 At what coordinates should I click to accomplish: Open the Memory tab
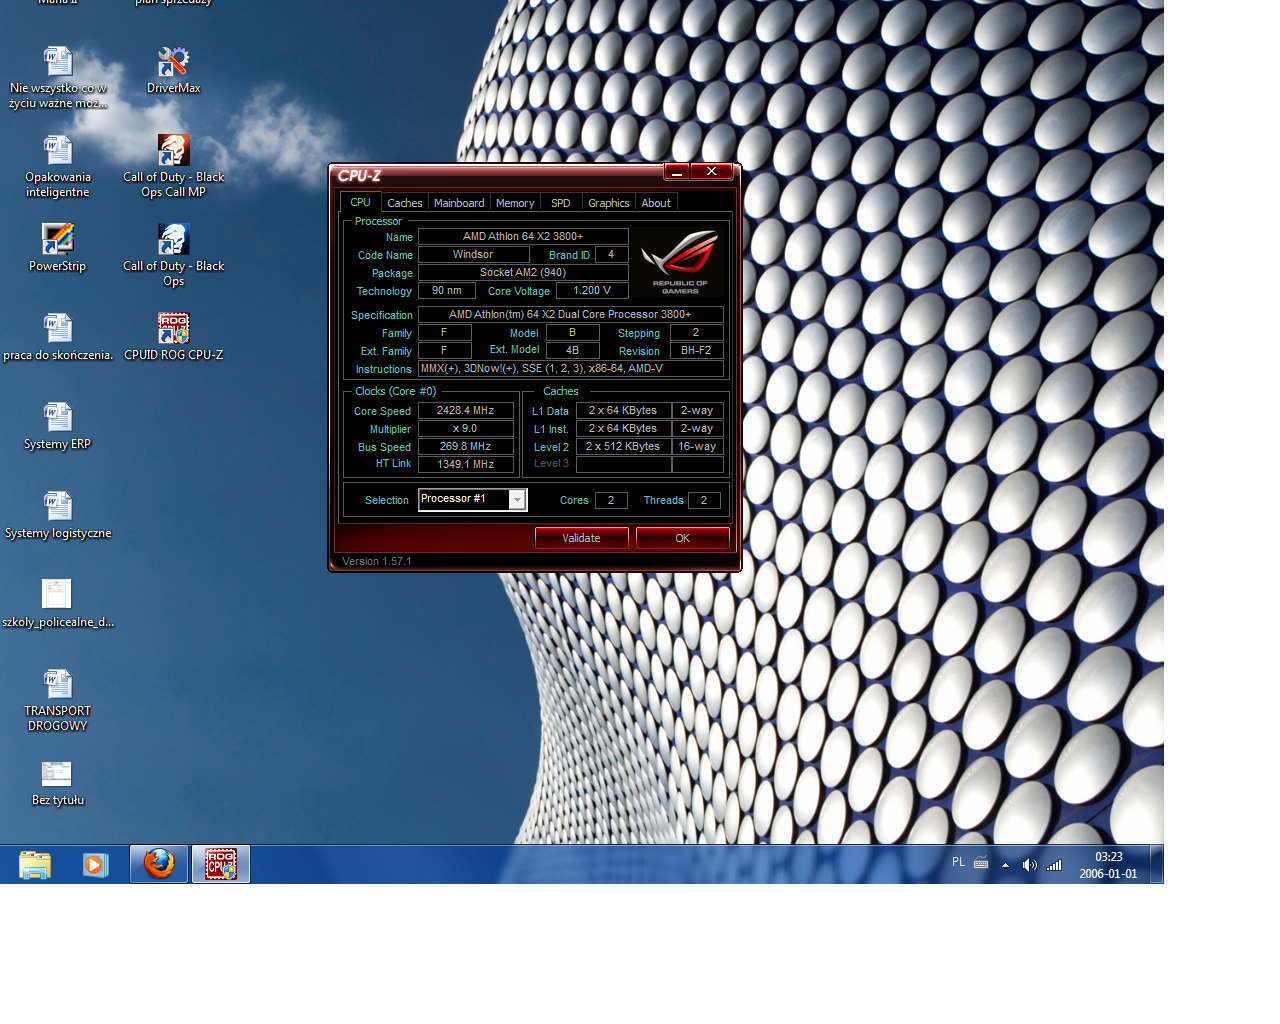click(515, 203)
